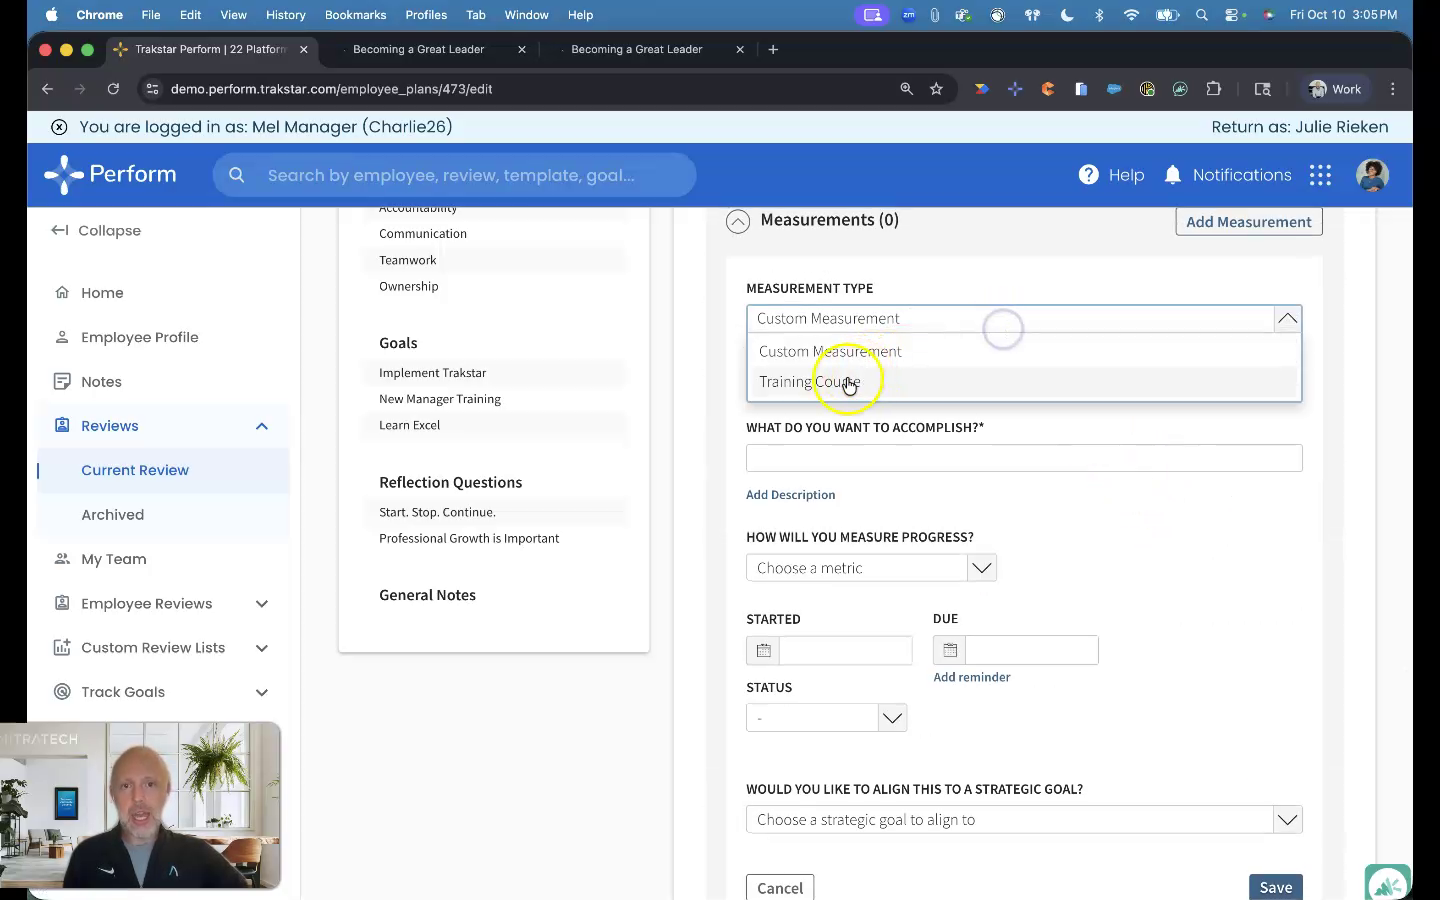Open the Chrome File menu

(150, 15)
